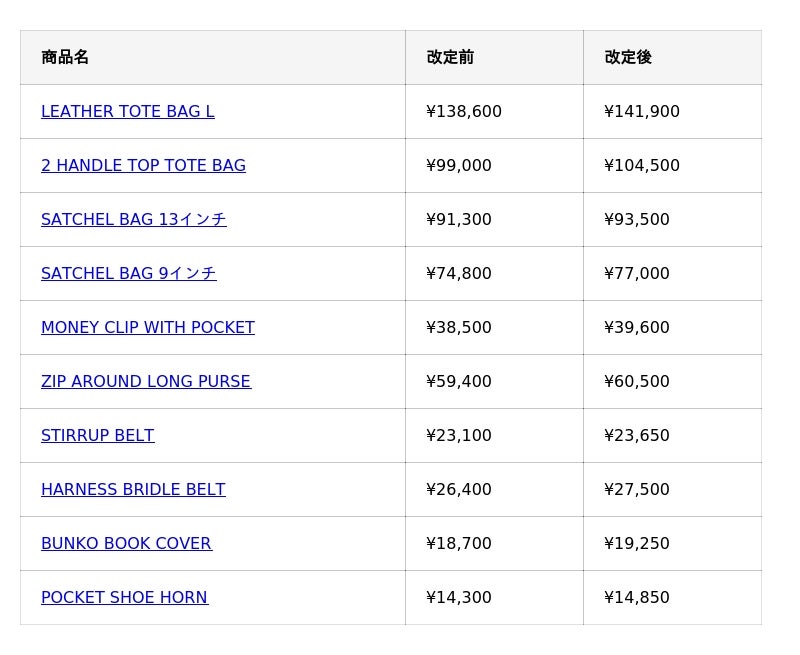Click the 改定後 column header
Image resolution: width=800 pixels, height=655 pixels.
tap(628, 58)
